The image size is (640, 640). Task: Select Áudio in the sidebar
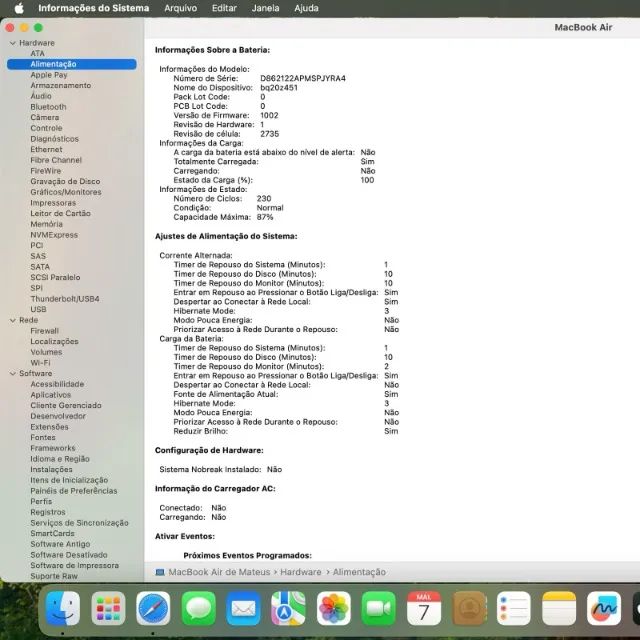tap(41, 96)
